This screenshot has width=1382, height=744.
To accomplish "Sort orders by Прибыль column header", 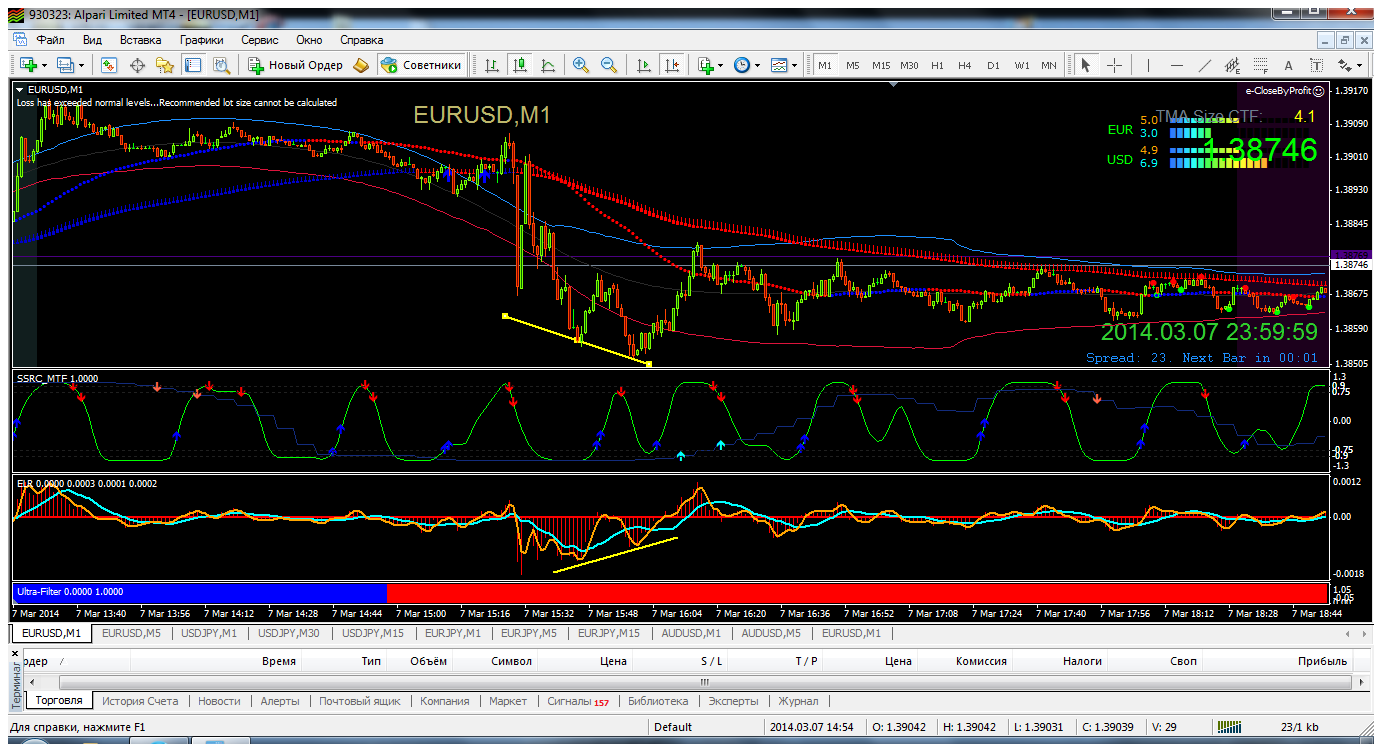I will (x=1322, y=661).
